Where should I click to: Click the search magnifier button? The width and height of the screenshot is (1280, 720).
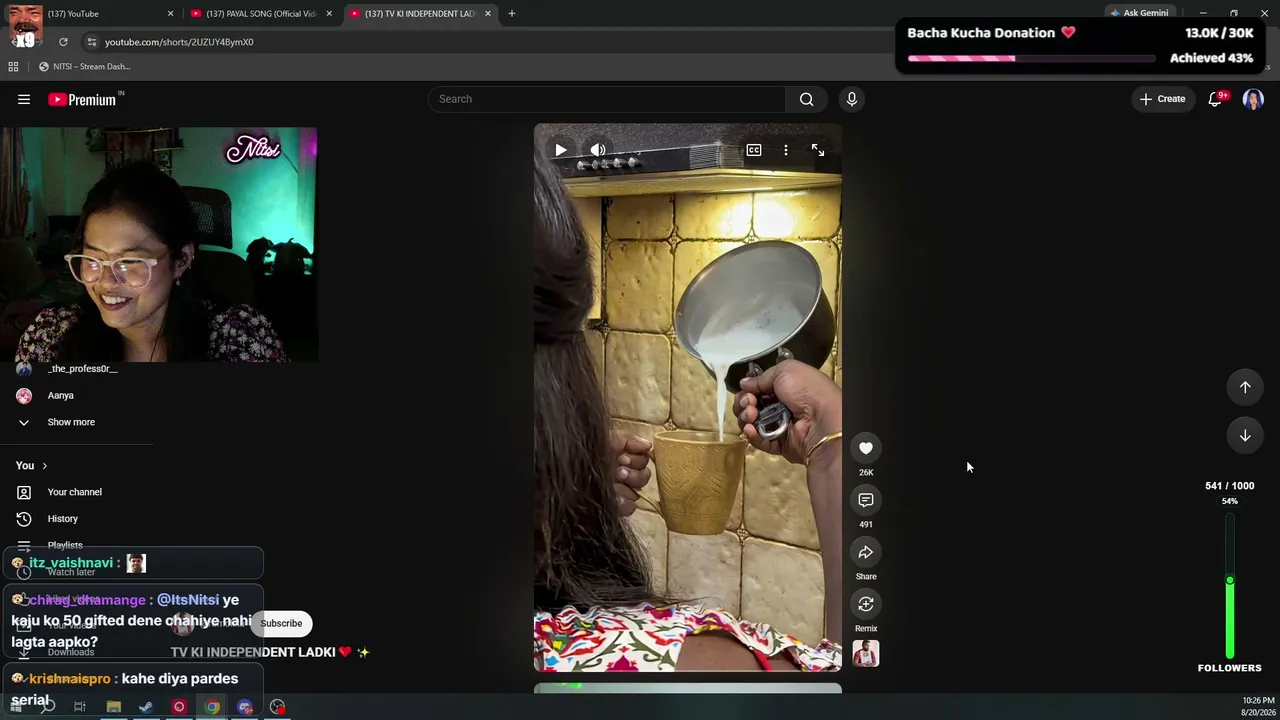click(806, 99)
